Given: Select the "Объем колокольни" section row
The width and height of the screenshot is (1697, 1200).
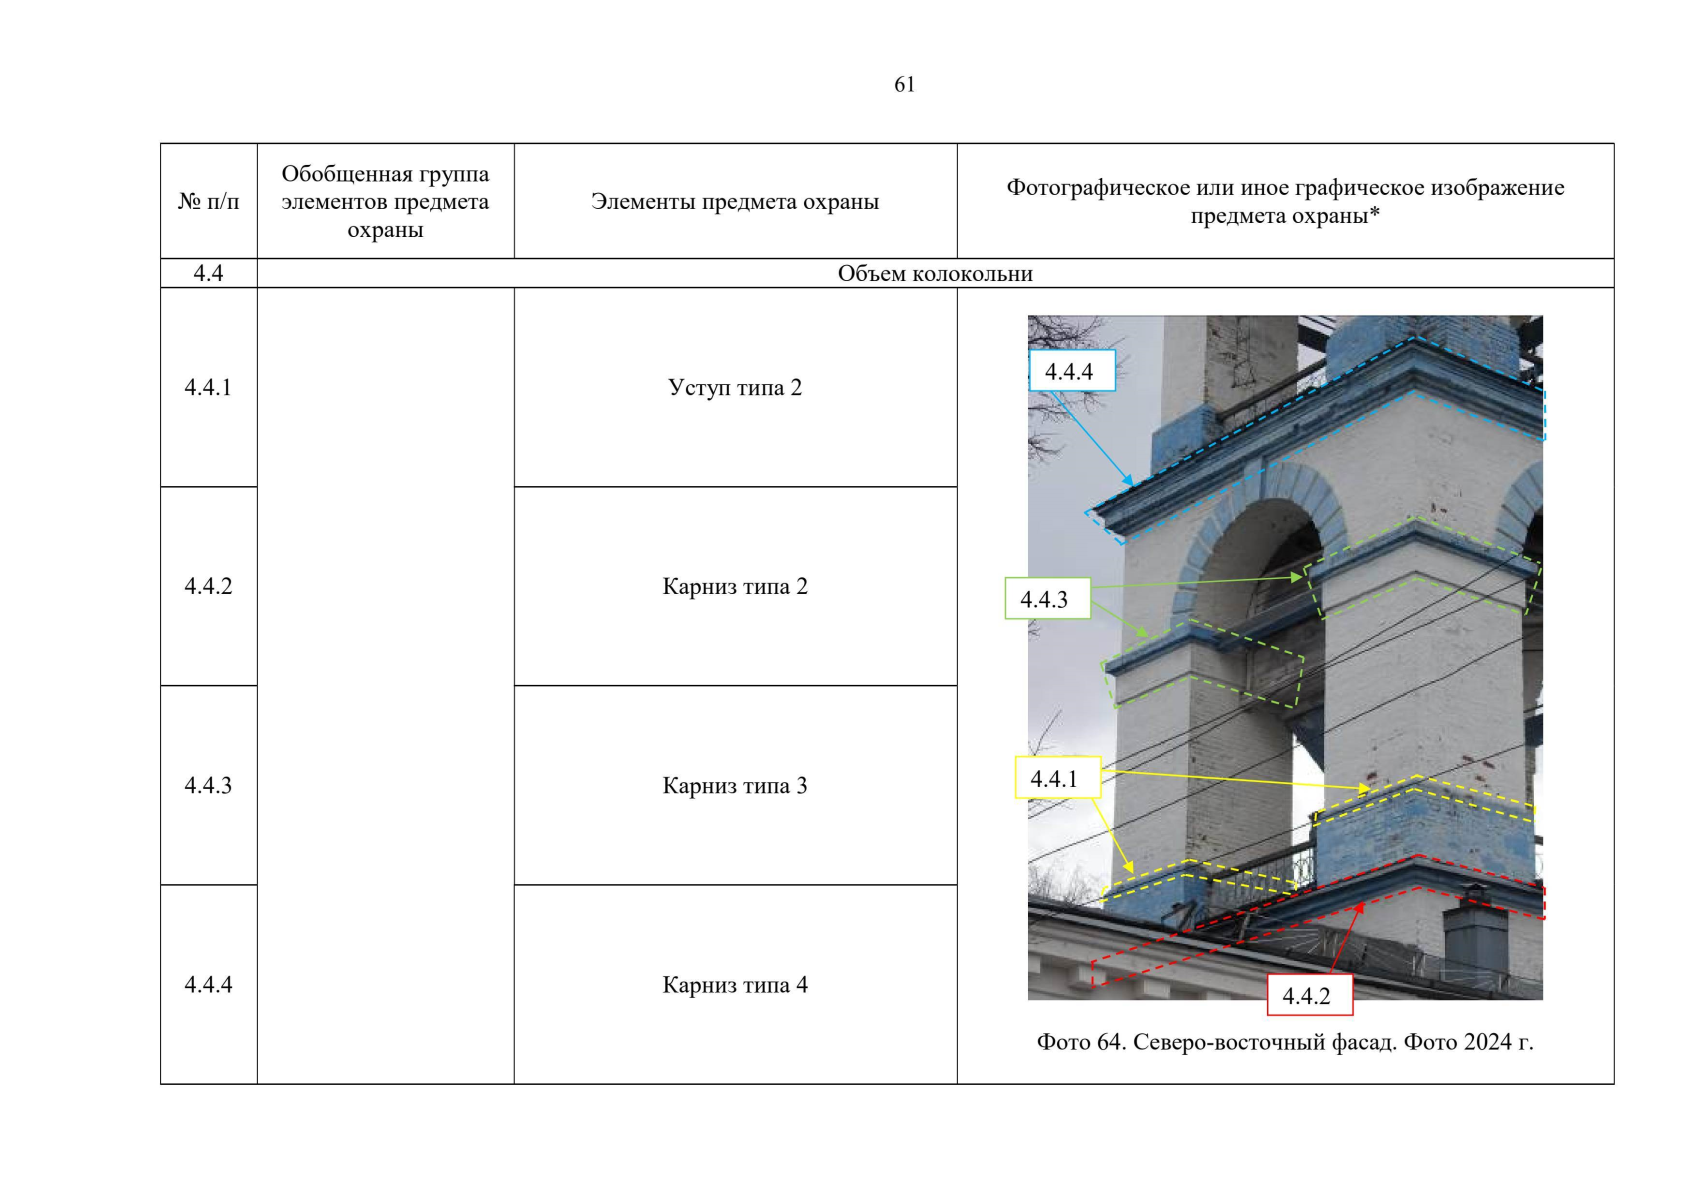Looking at the screenshot, I should (934, 274).
